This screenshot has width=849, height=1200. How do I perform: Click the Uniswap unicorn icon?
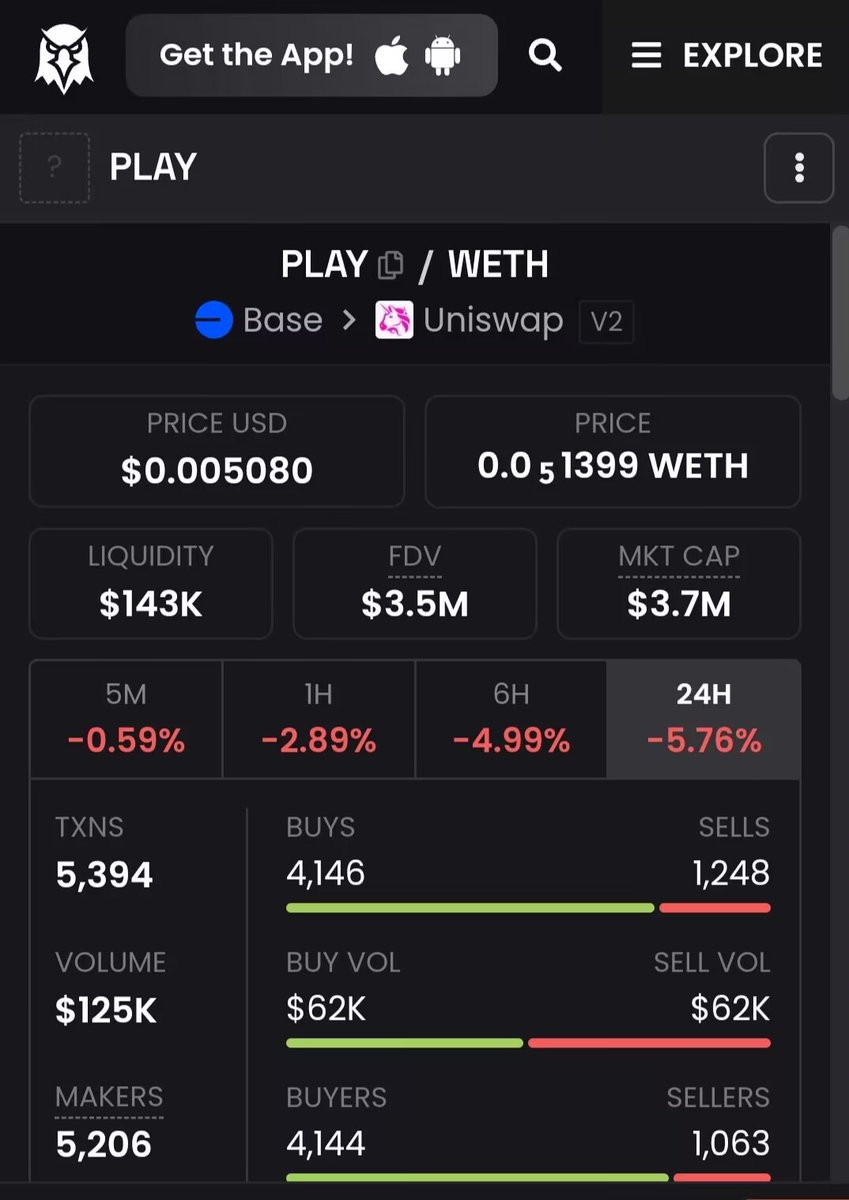(394, 321)
